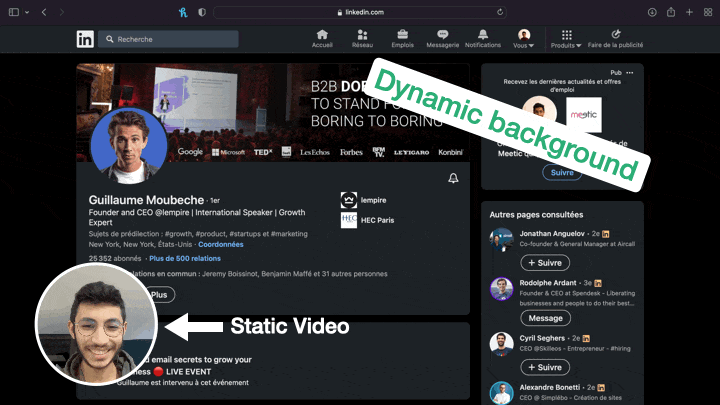The width and height of the screenshot is (720, 405).
Task: Focus the Recherche search field
Action: (168, 39)
